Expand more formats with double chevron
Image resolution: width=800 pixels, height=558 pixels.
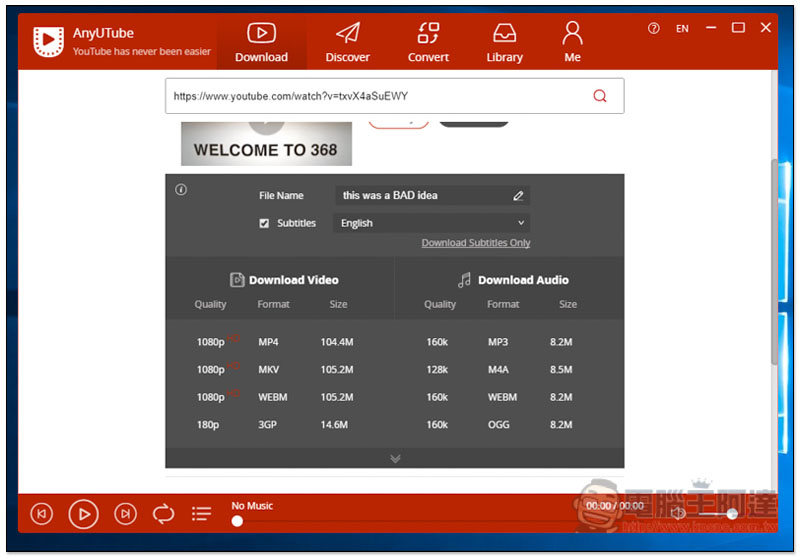coord(395,459)
